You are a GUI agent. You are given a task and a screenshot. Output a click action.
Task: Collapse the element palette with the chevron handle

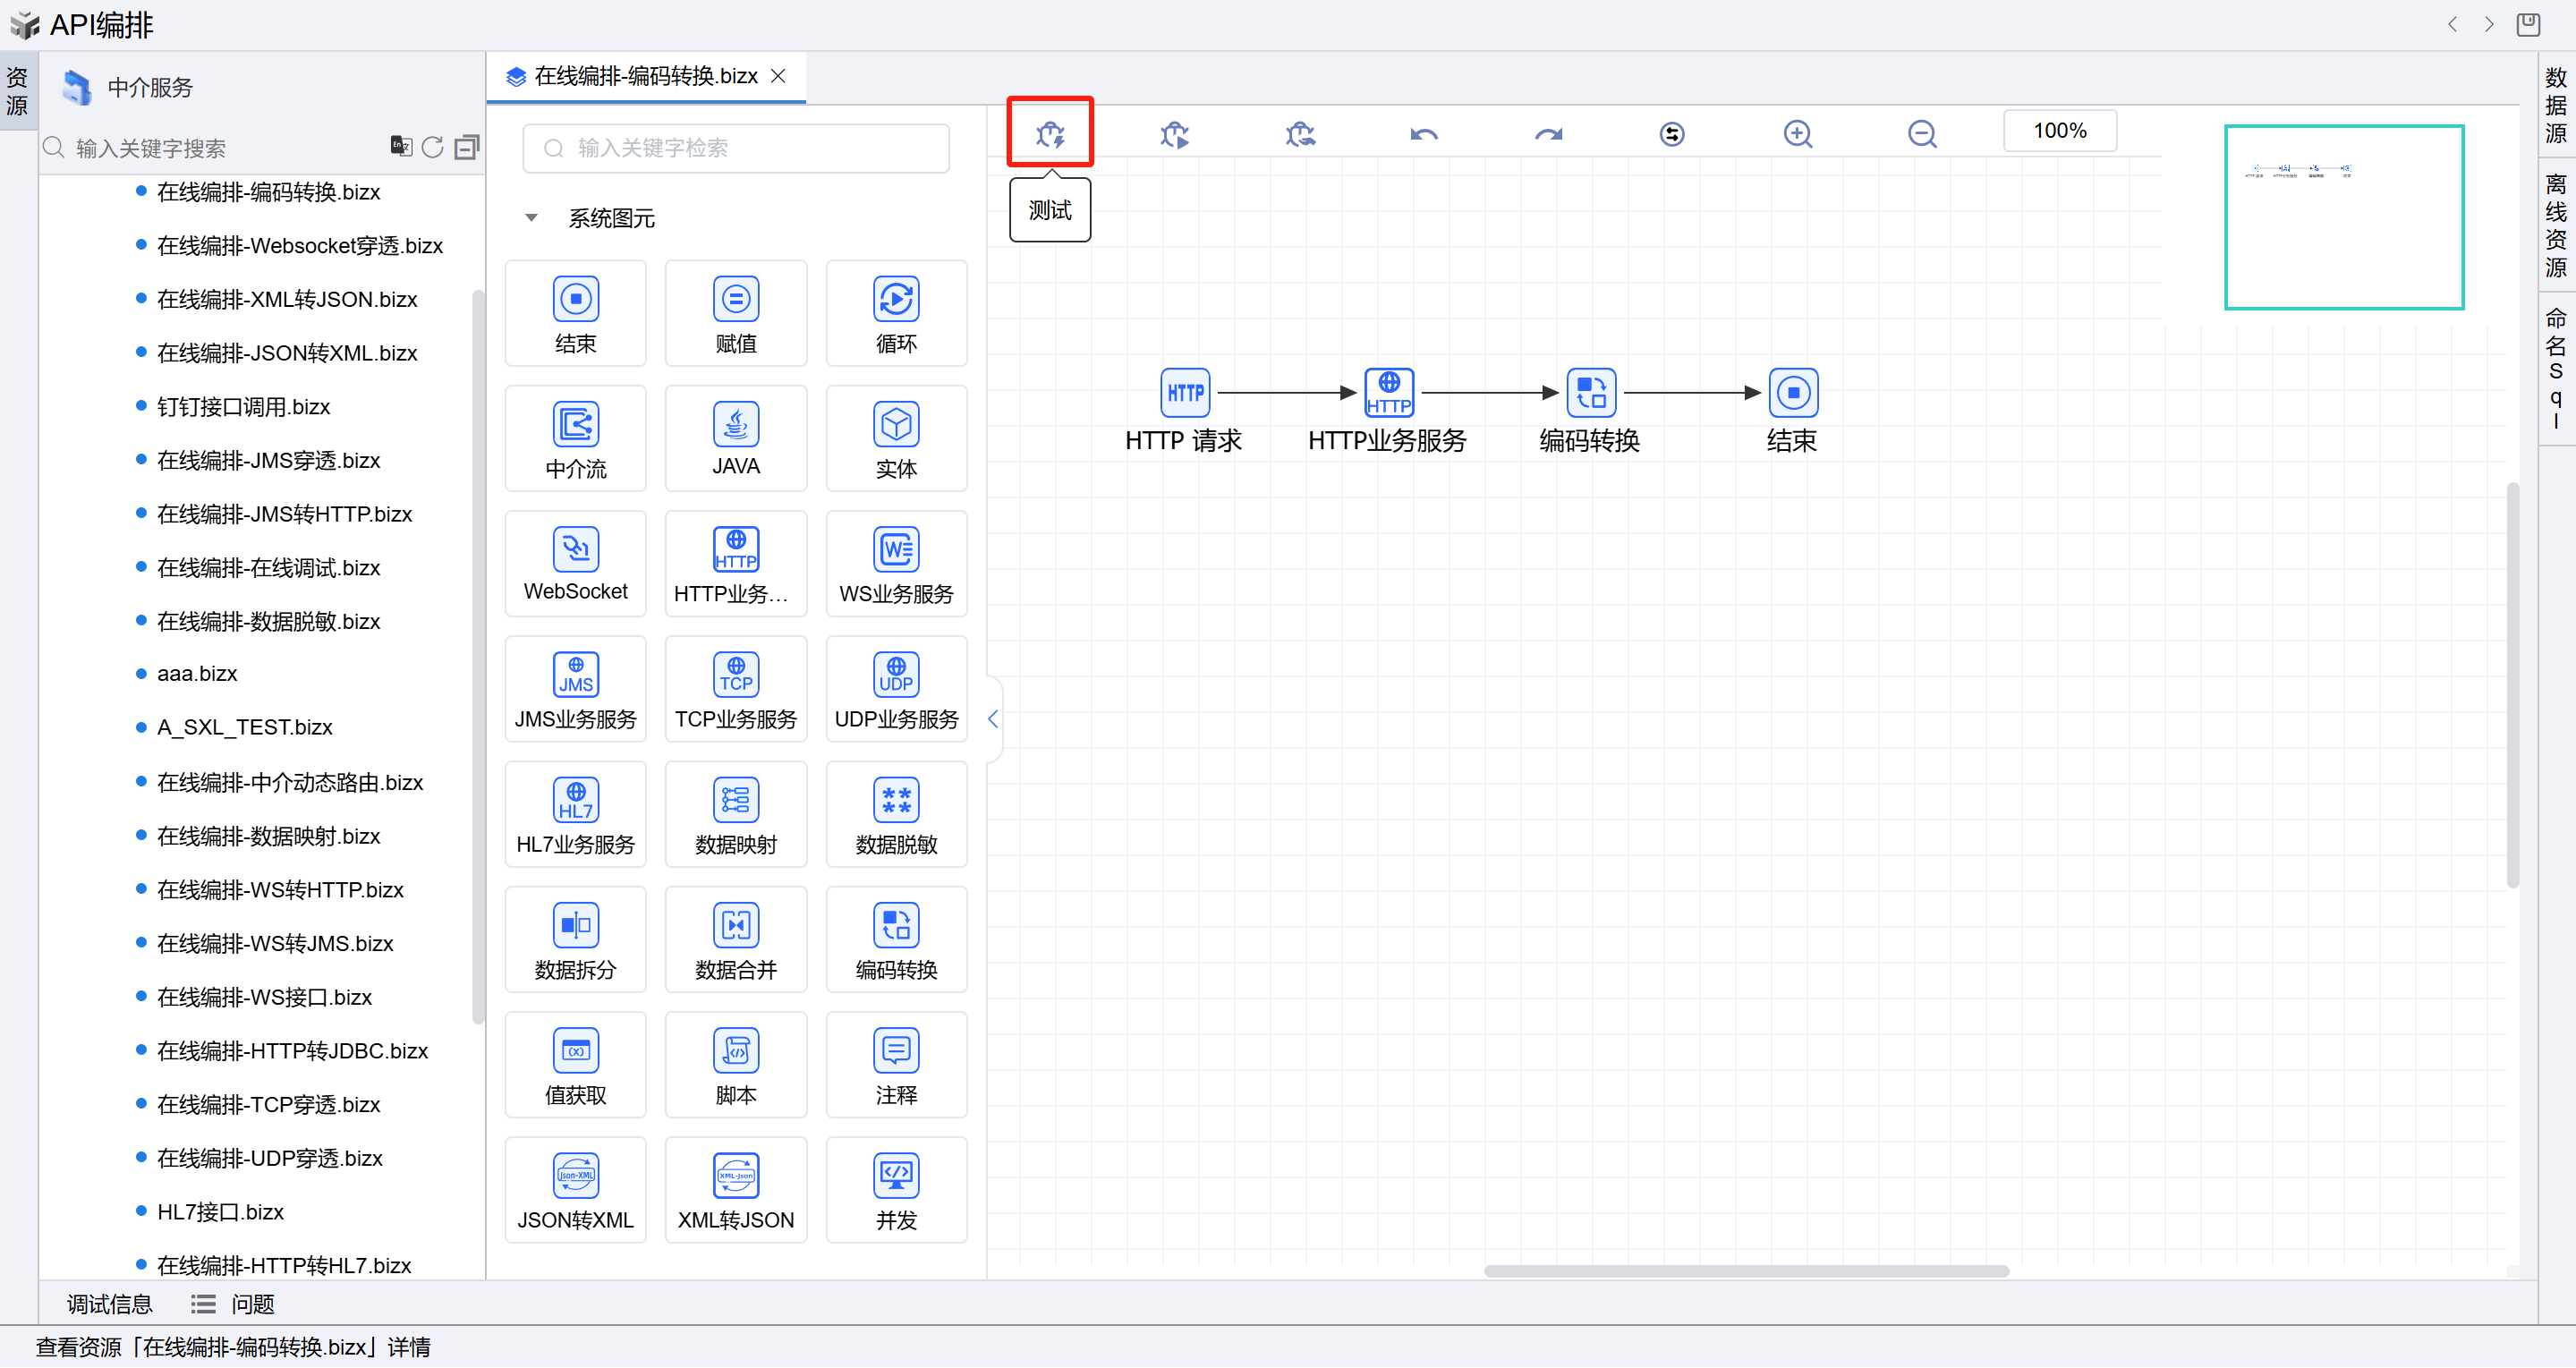[x=992, y=718]
